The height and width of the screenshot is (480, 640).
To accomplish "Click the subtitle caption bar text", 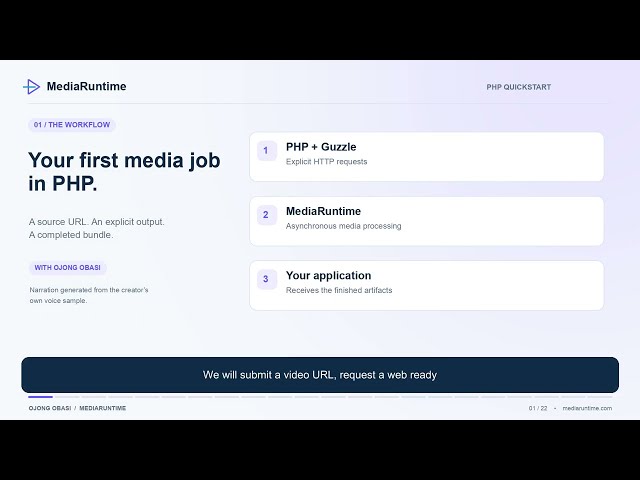I will coord(320,375).
